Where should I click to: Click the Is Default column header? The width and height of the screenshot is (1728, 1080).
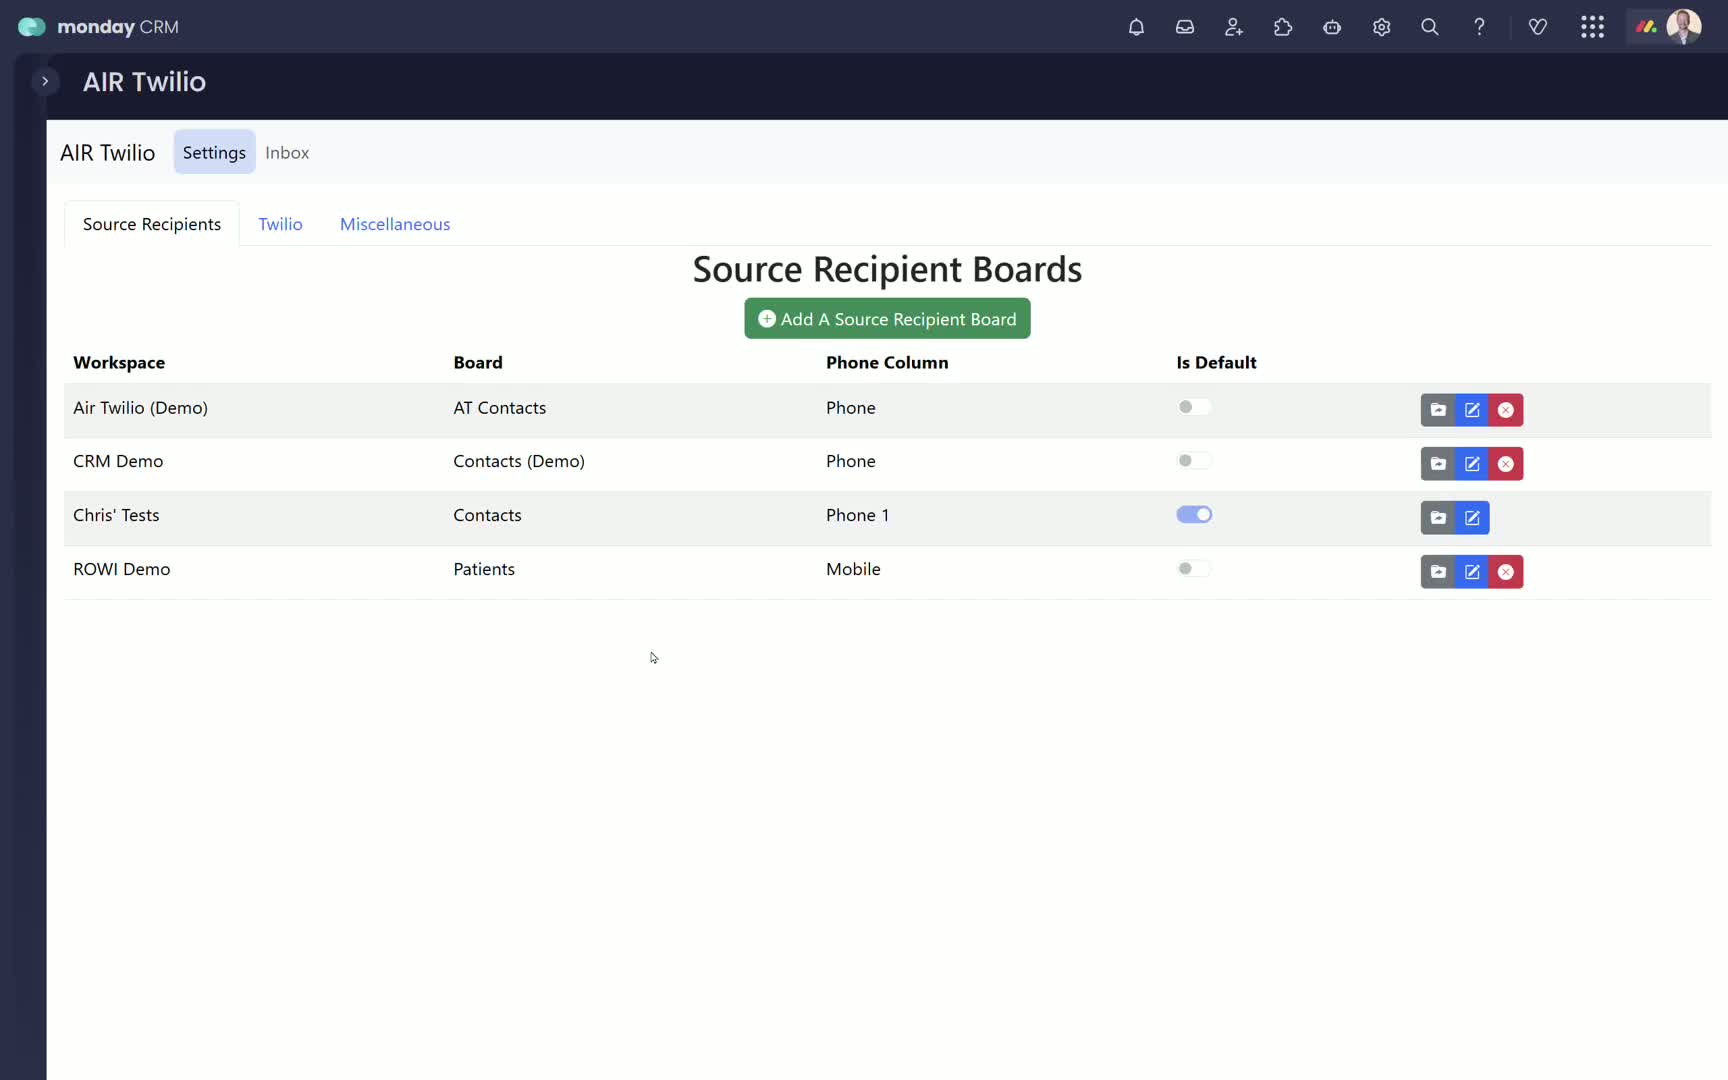tap(1216, 362)
